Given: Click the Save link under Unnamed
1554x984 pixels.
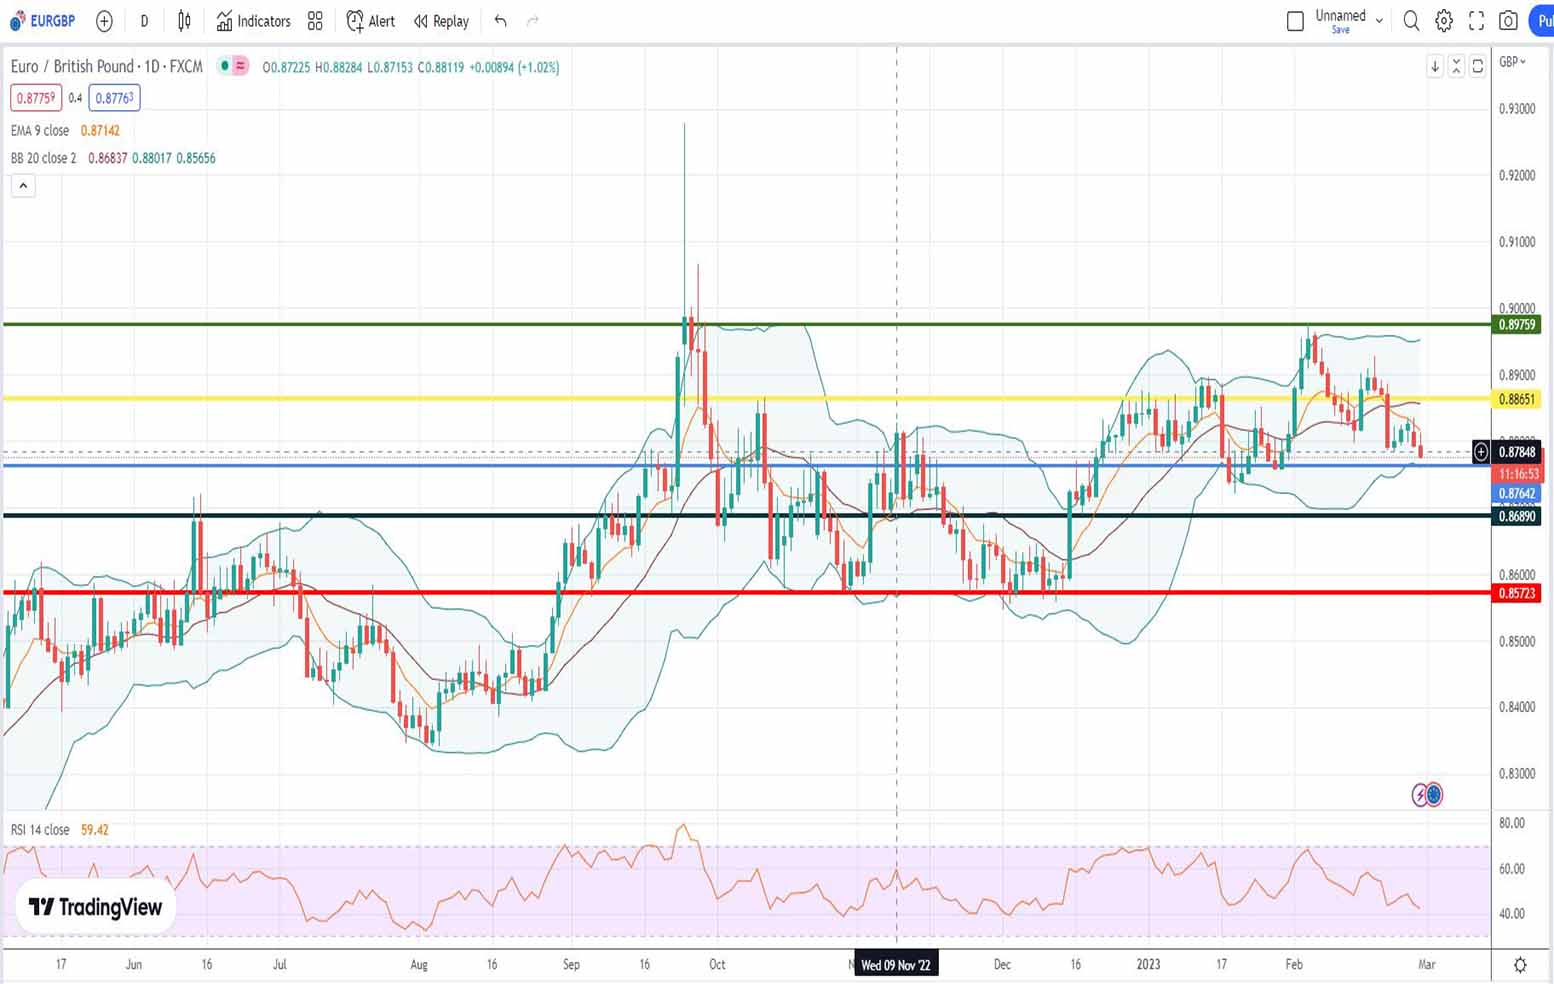Looking at the screenshot, I should (x=1340, y=30).
